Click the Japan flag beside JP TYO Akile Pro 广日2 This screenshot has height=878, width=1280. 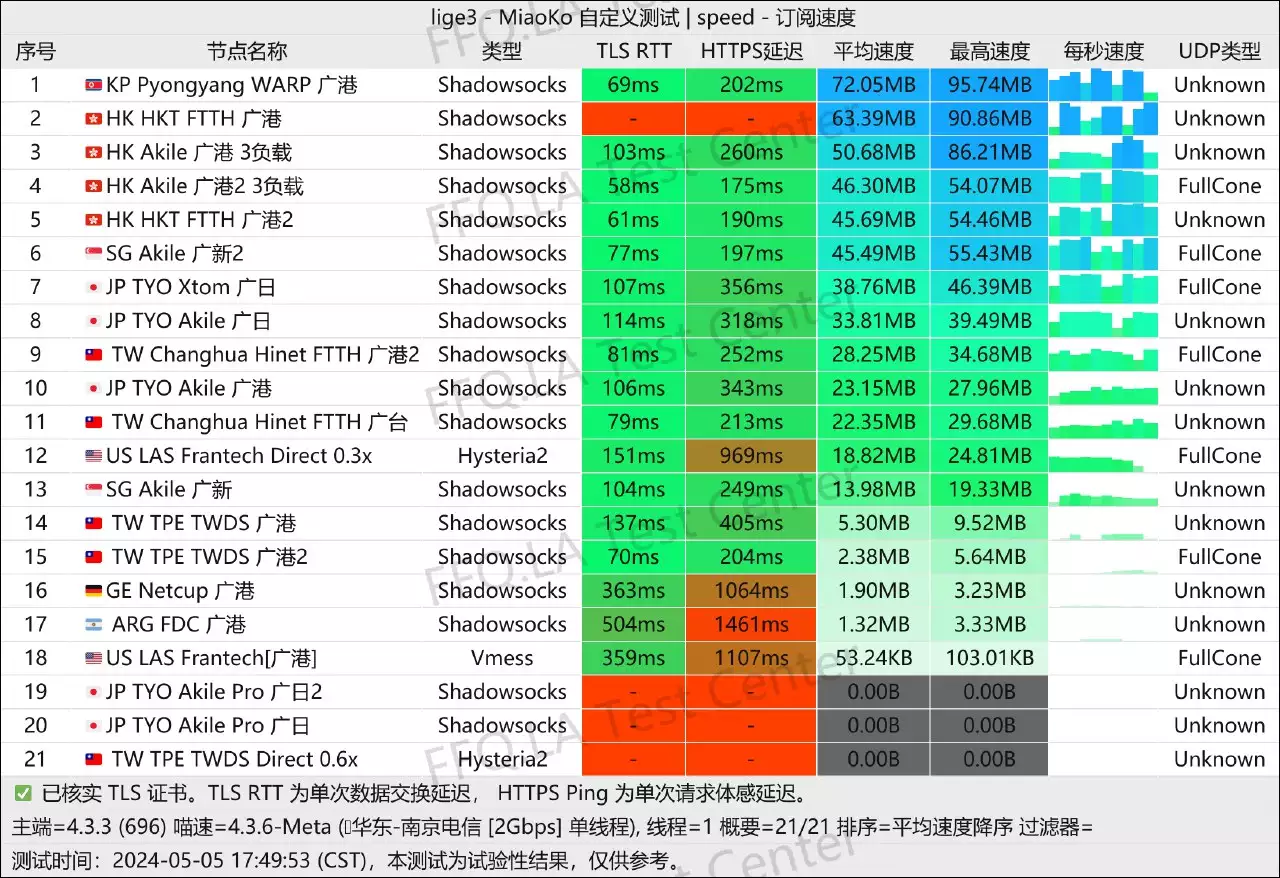point(94,692)
